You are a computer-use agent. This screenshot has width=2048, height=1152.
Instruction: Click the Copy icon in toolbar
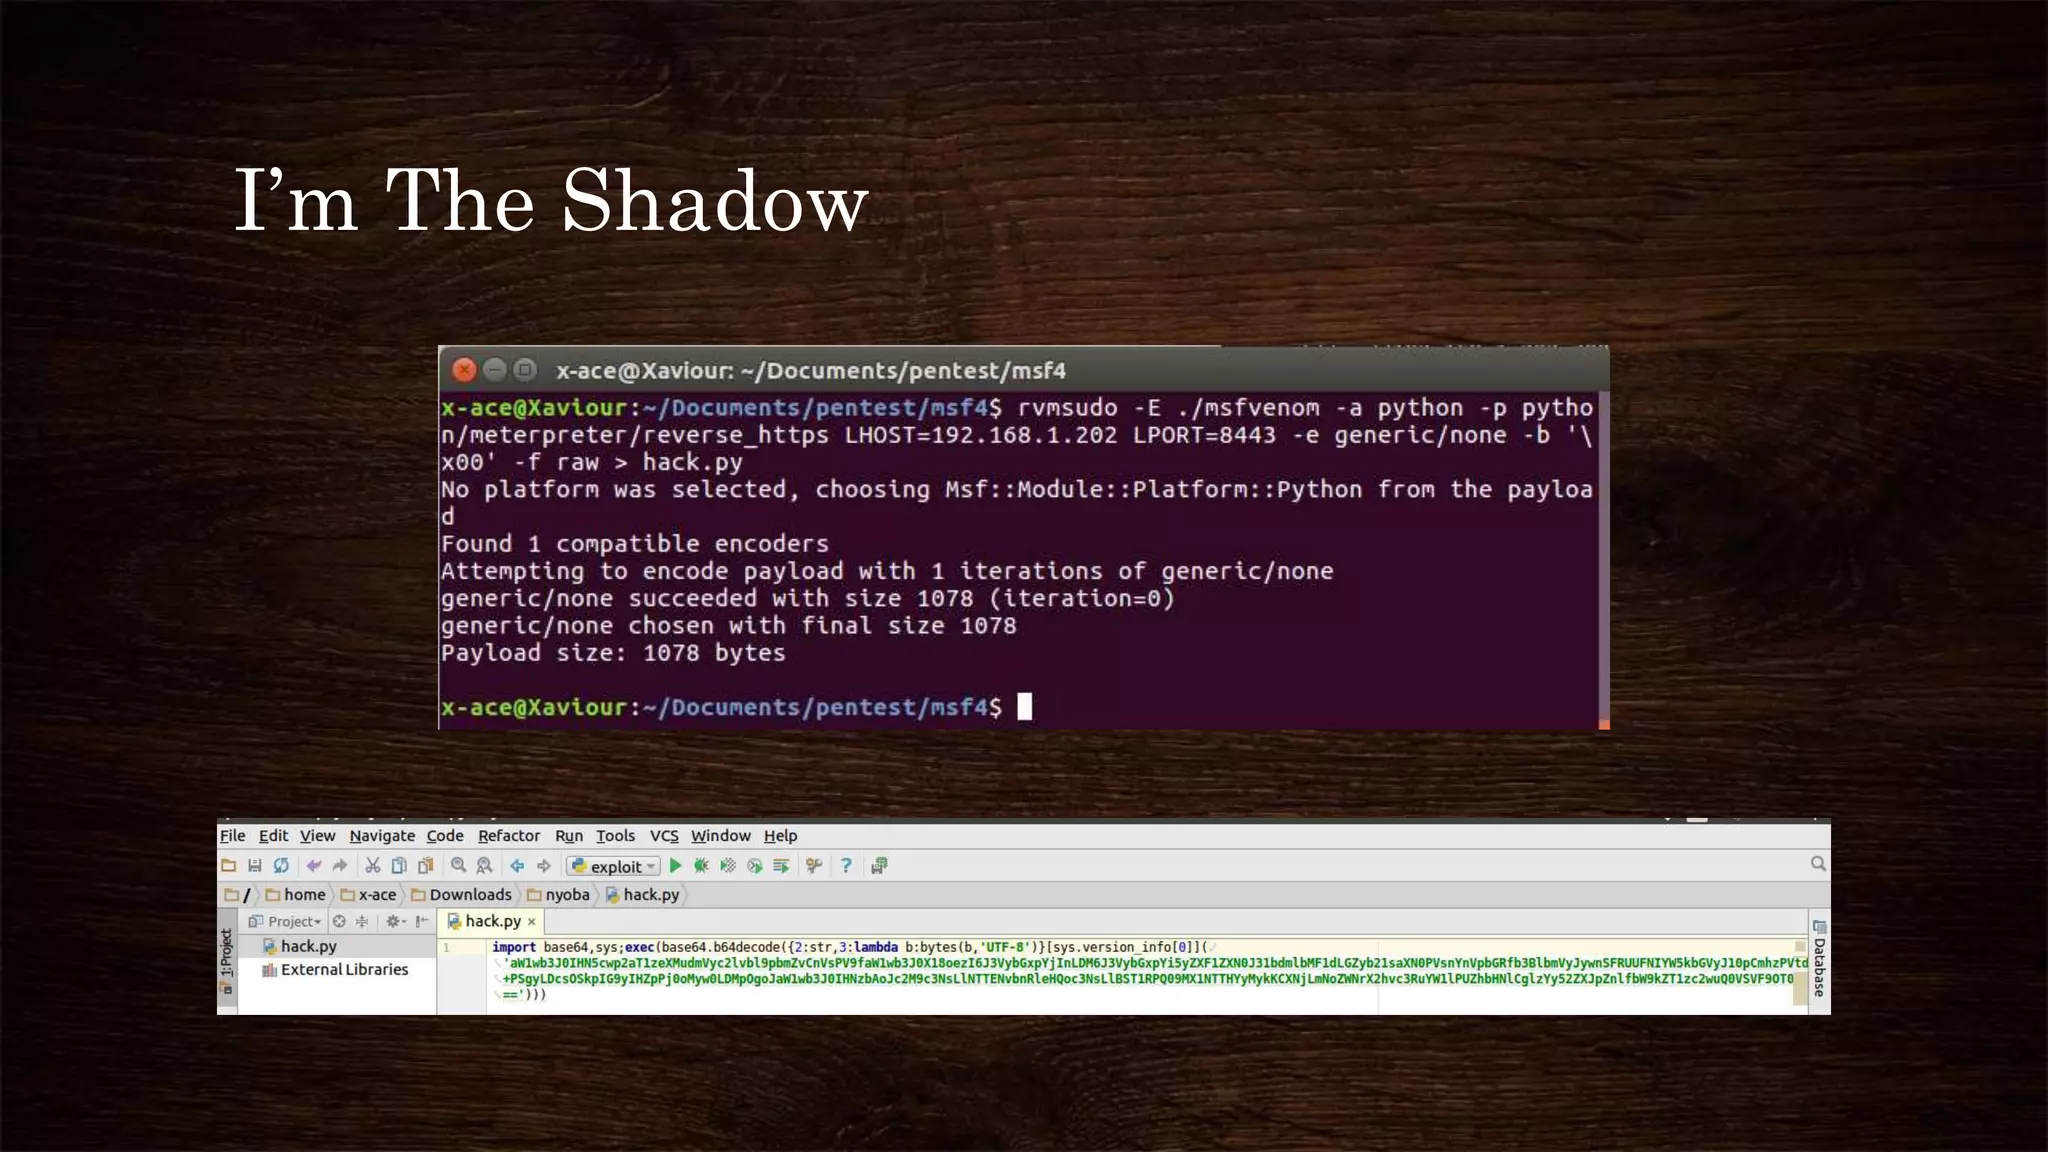tap(399, 866)
